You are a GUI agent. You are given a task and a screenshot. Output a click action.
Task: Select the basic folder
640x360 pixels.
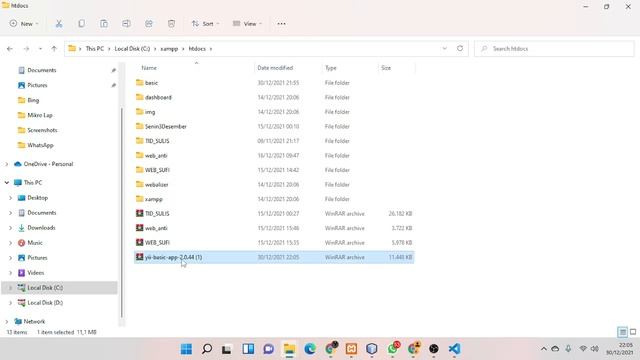click(274, 83)
